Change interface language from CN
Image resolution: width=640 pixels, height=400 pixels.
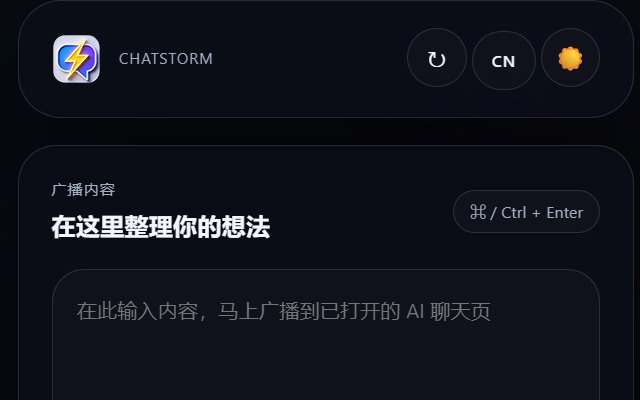coord(504,61)
